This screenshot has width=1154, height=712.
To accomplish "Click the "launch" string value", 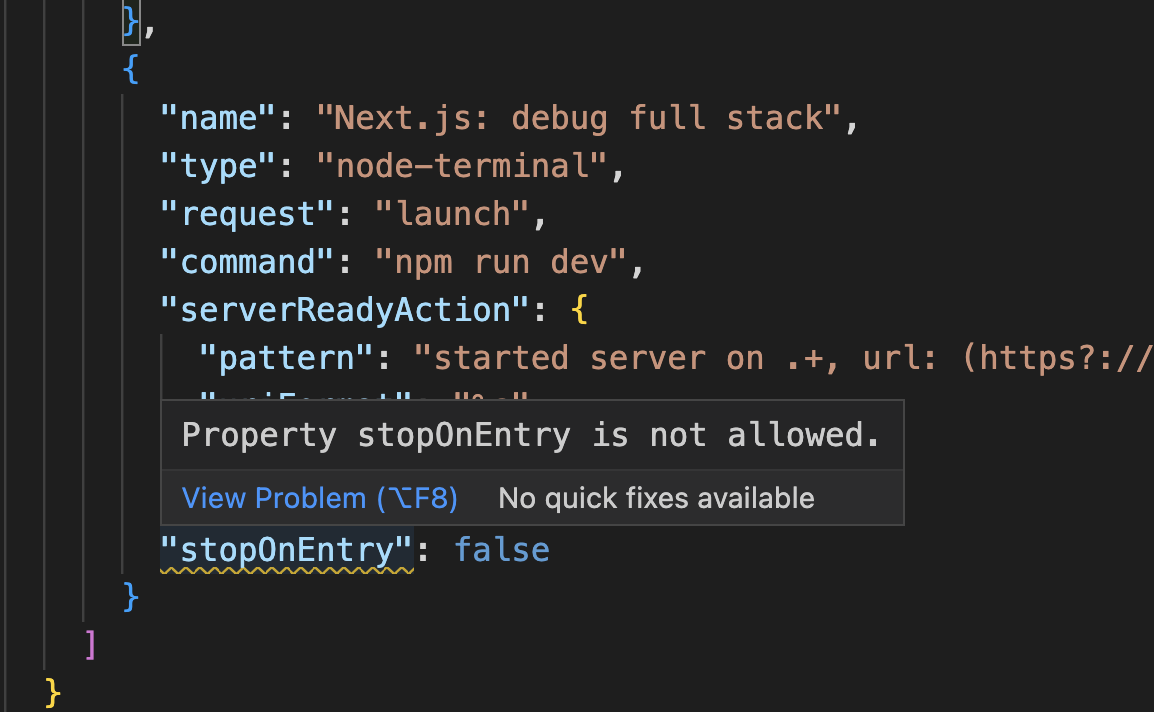I will 452,215.
